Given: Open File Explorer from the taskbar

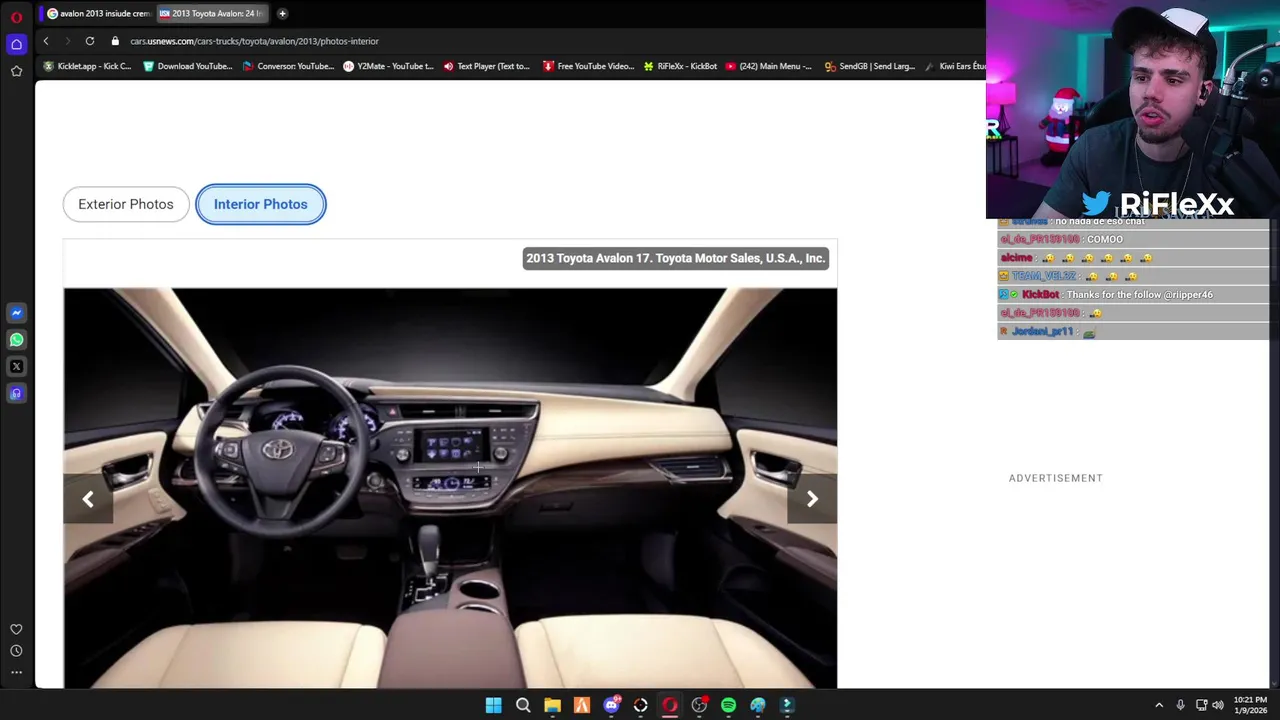Looking at the screenshot, I should [552, 706].
